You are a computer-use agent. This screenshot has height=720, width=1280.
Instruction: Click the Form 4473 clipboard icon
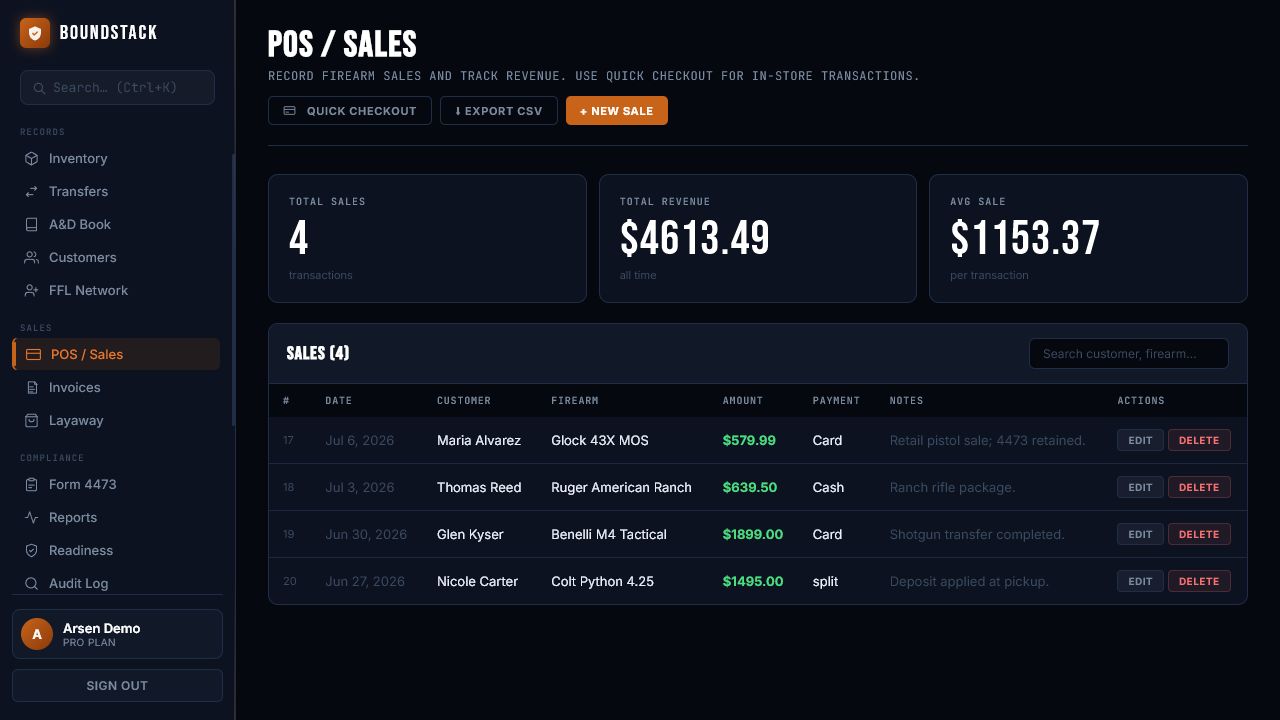[x=32, y=484]
